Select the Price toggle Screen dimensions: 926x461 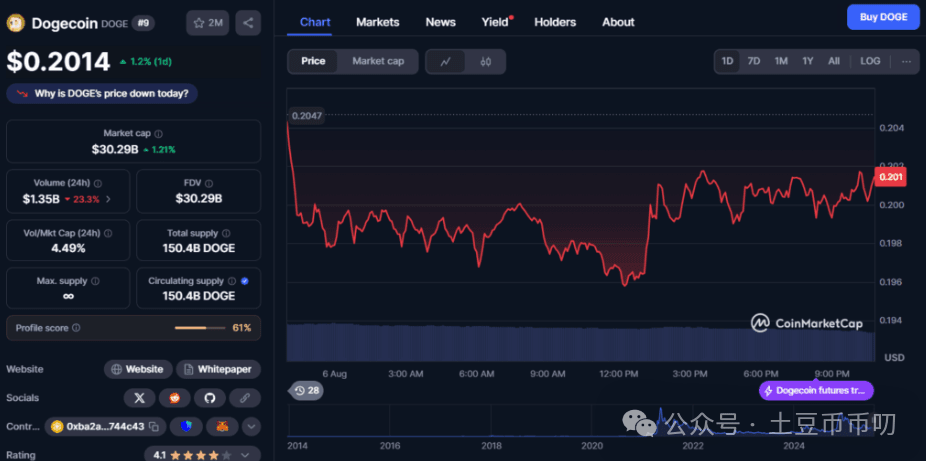pyautogui.click(x=313, y=61)
